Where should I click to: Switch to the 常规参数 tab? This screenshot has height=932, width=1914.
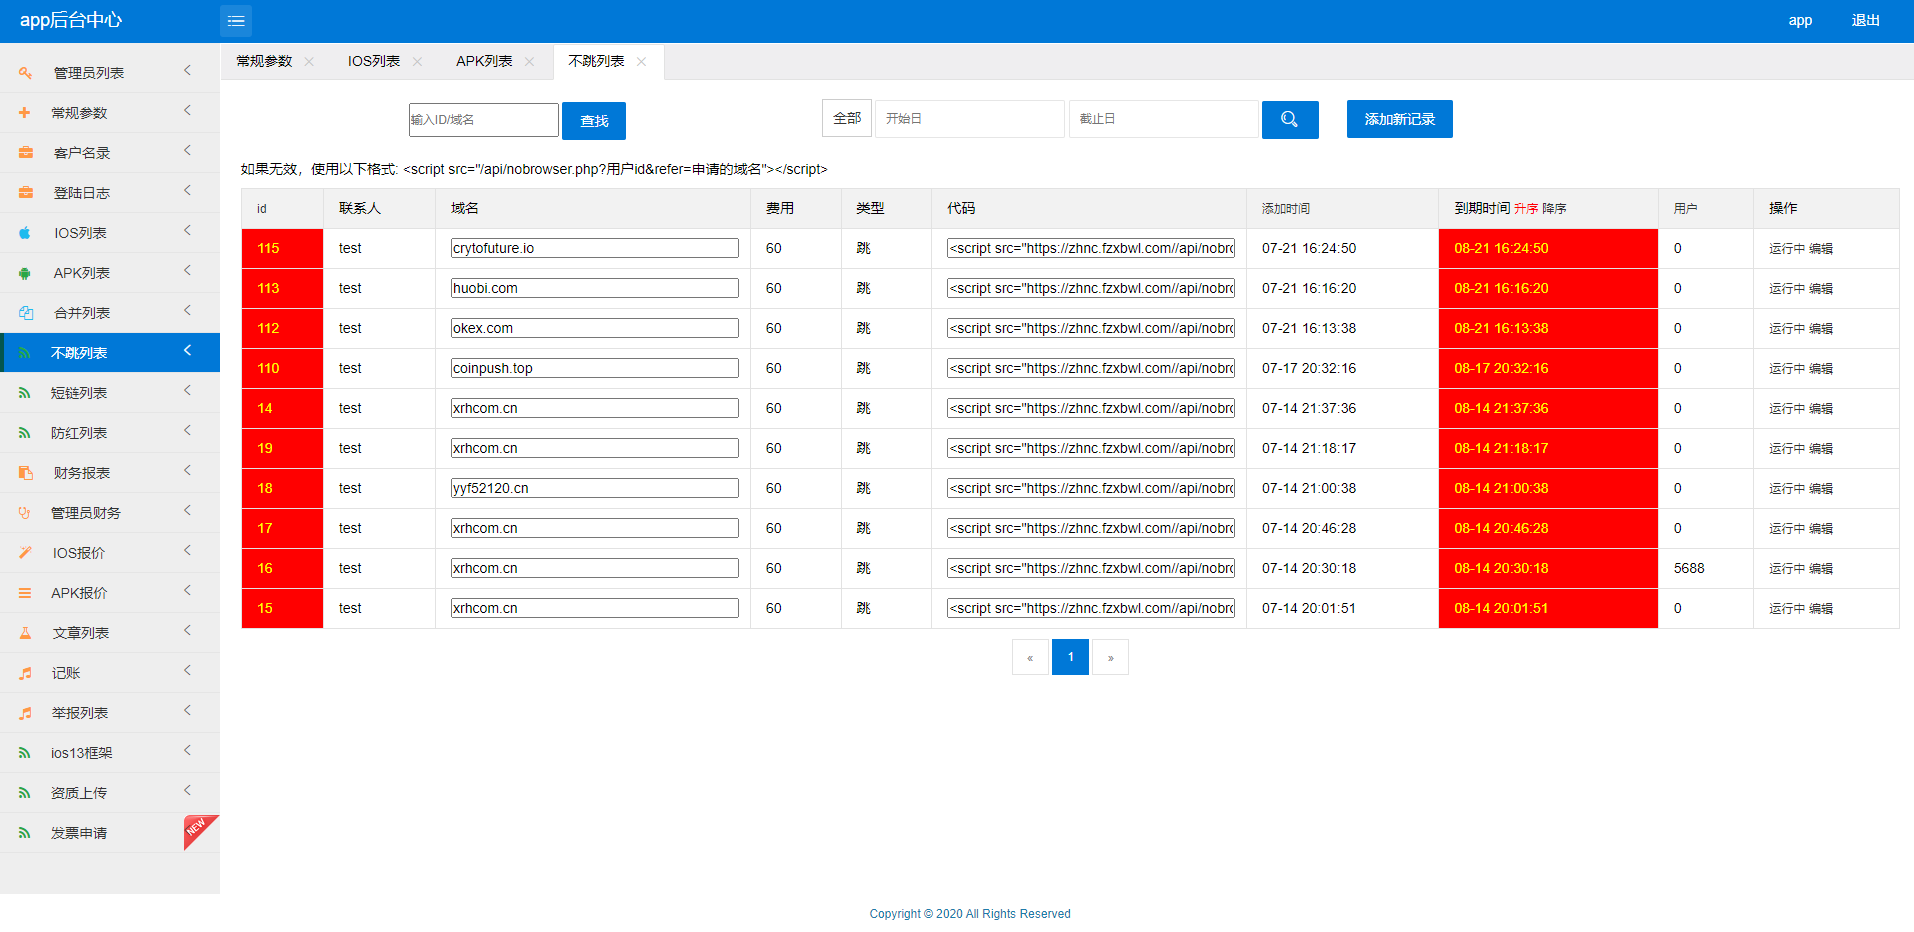pyautogui.click(x=264, y=62)
